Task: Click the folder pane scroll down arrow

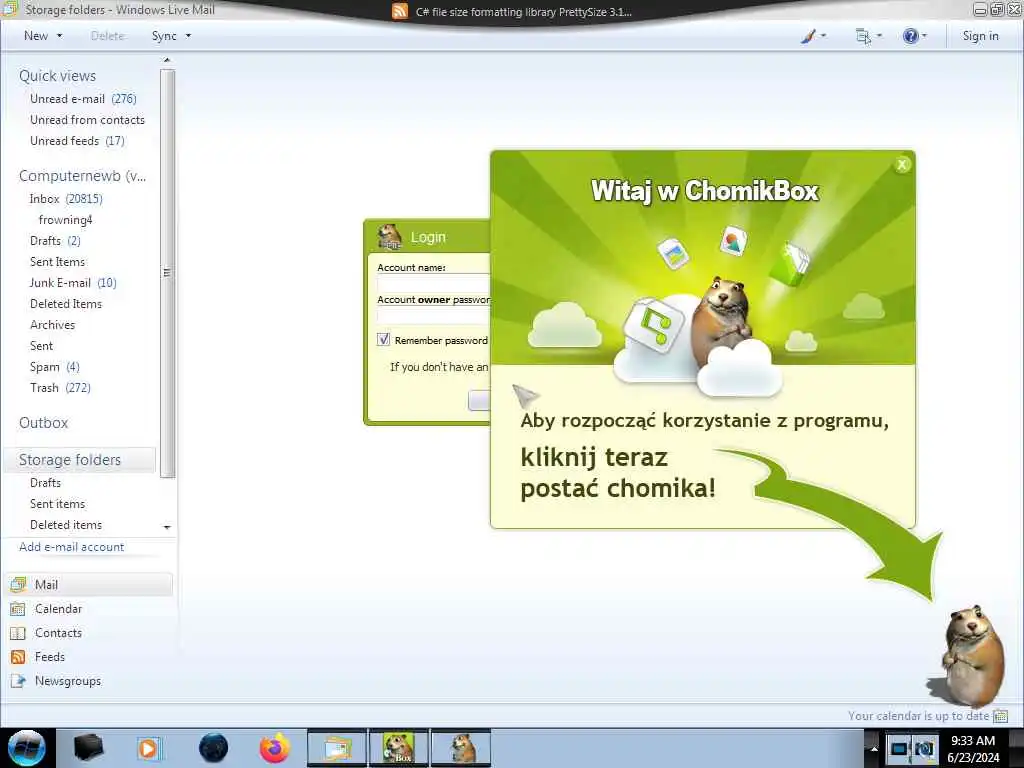Action: point(167,527)
